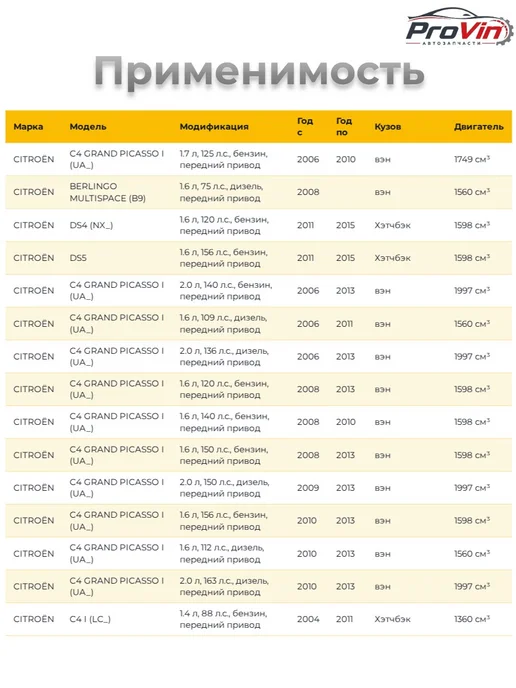This screenshot has width=516, height=688.
Task: Select the Кузов column header
Action: pos(387,127)
